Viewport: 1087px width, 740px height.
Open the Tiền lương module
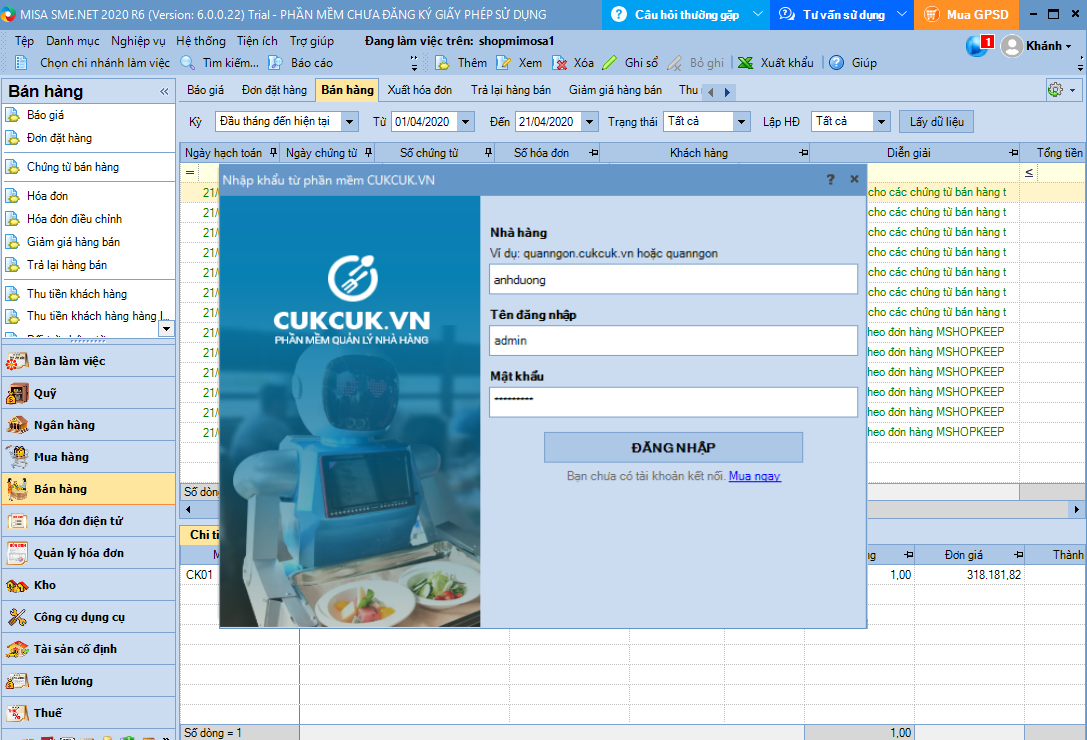click(89, 680)
